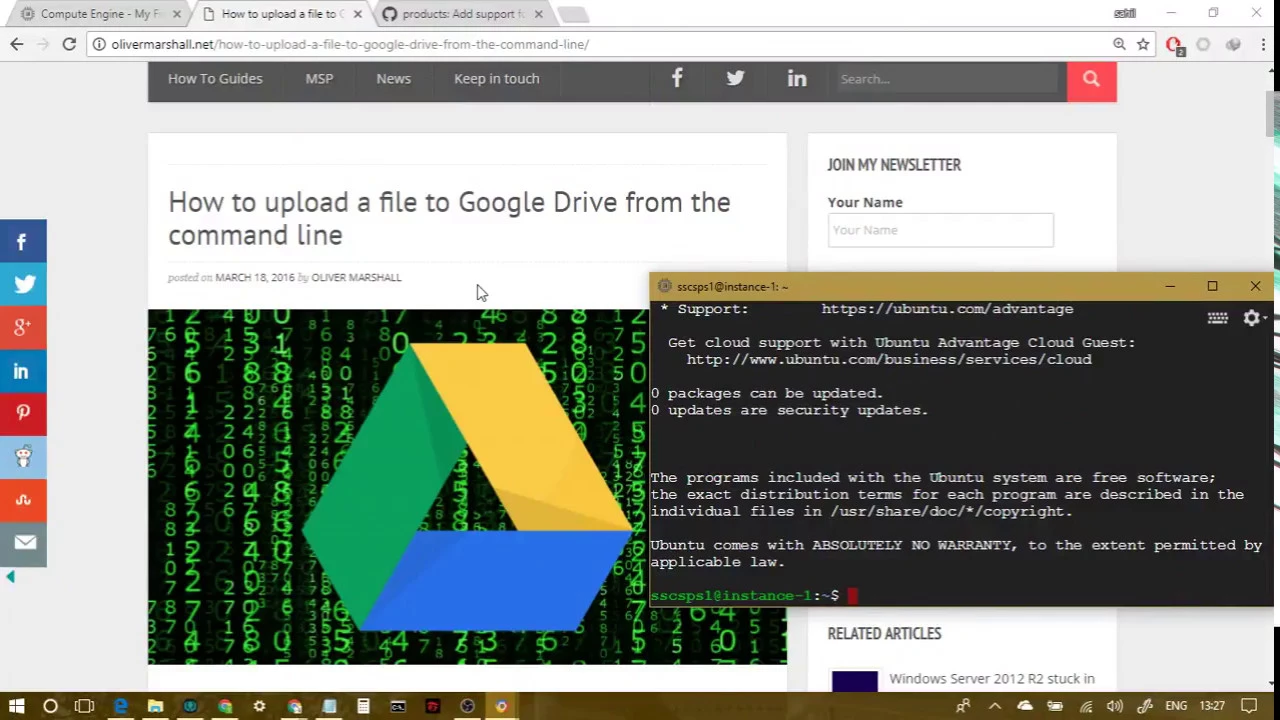
Task: Close the GitHub products tab
Action: (538, 14)
